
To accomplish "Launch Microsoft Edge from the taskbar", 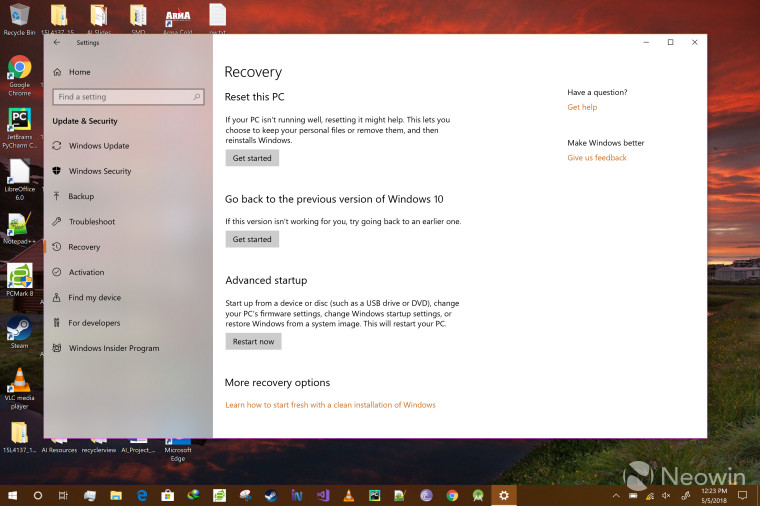I will point(142,495).
